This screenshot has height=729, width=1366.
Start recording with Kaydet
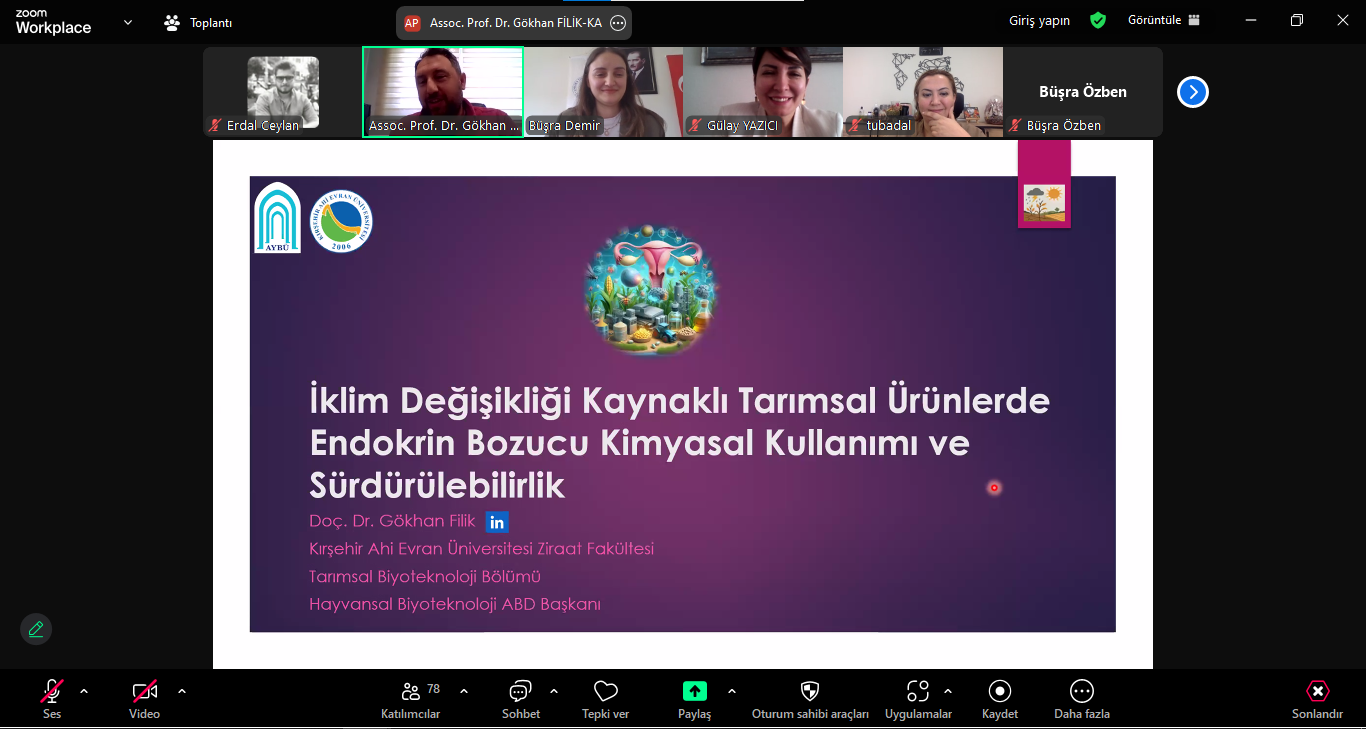pyautogui.click(x=999, y=692)
